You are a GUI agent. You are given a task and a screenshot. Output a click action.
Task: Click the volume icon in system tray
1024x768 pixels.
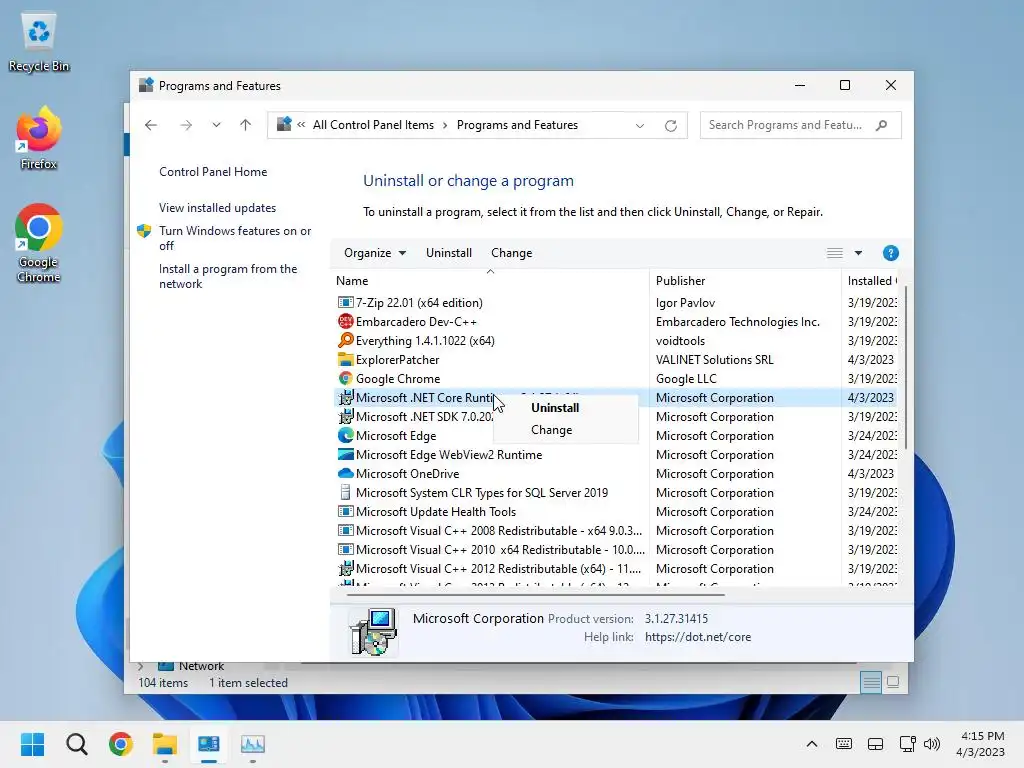coord(932,744)
